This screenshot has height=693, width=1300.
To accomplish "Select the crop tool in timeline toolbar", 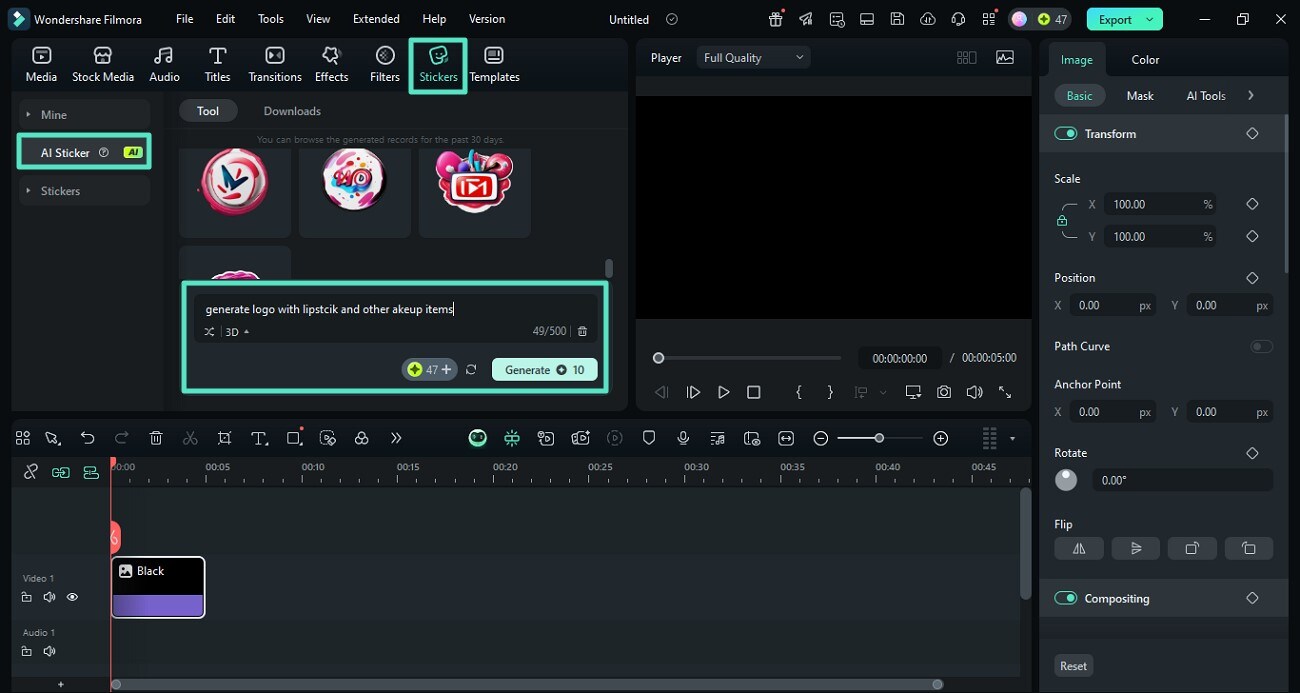I will coord(224,438).
